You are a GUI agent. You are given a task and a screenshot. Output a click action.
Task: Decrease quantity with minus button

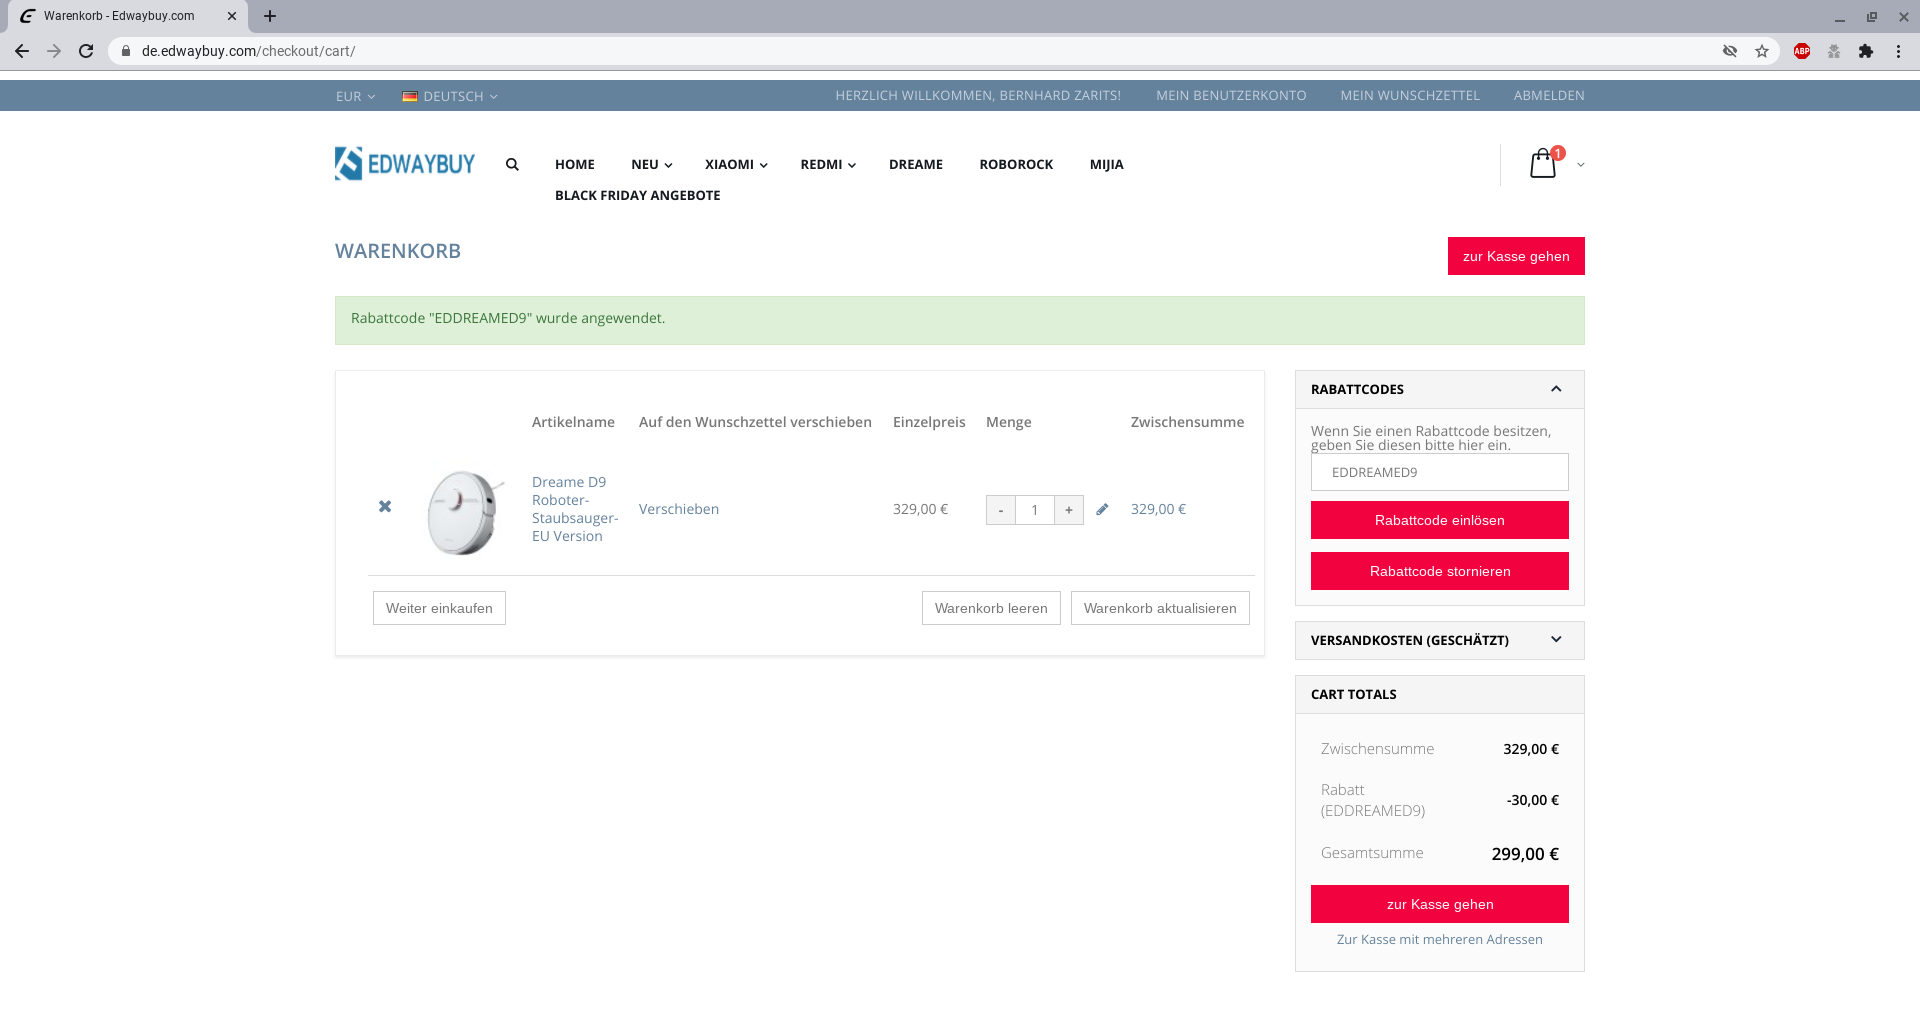tap(1001, 510)
